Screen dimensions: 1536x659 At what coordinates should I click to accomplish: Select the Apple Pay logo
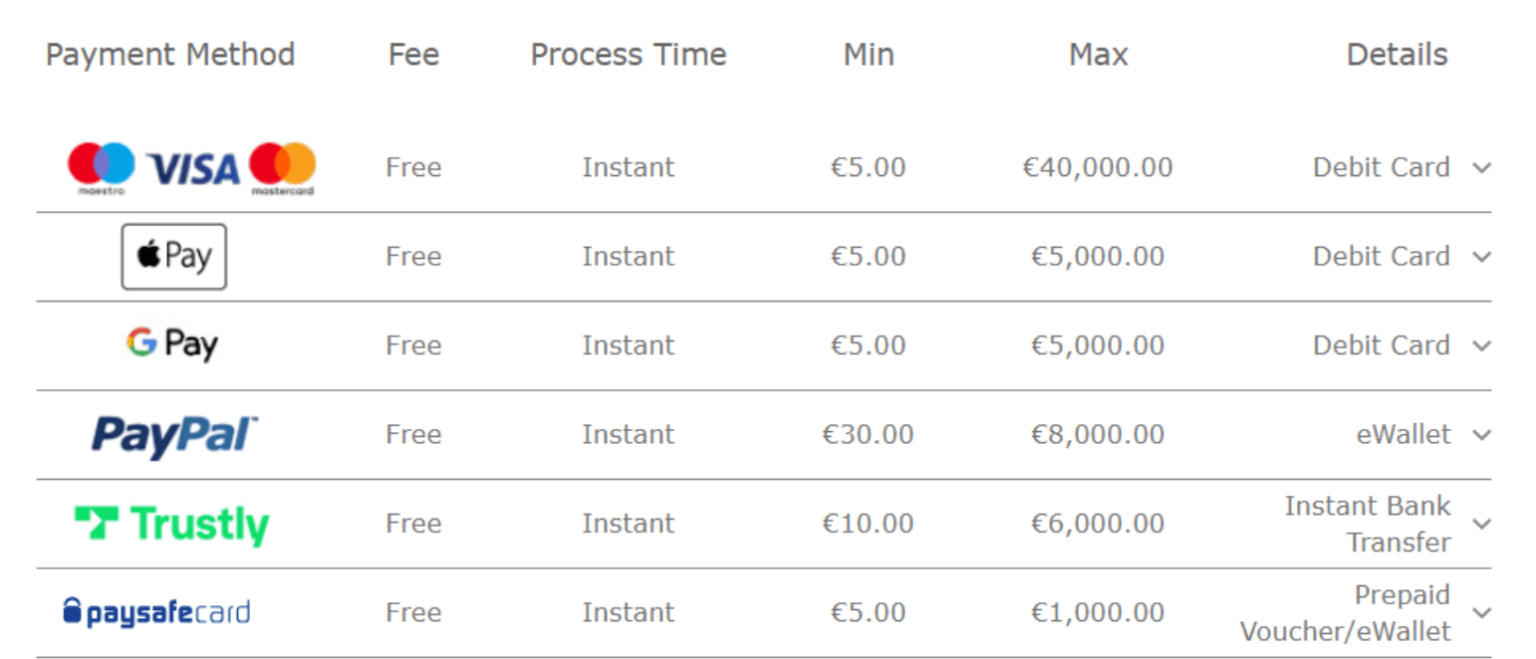click(x=174, y=257)
